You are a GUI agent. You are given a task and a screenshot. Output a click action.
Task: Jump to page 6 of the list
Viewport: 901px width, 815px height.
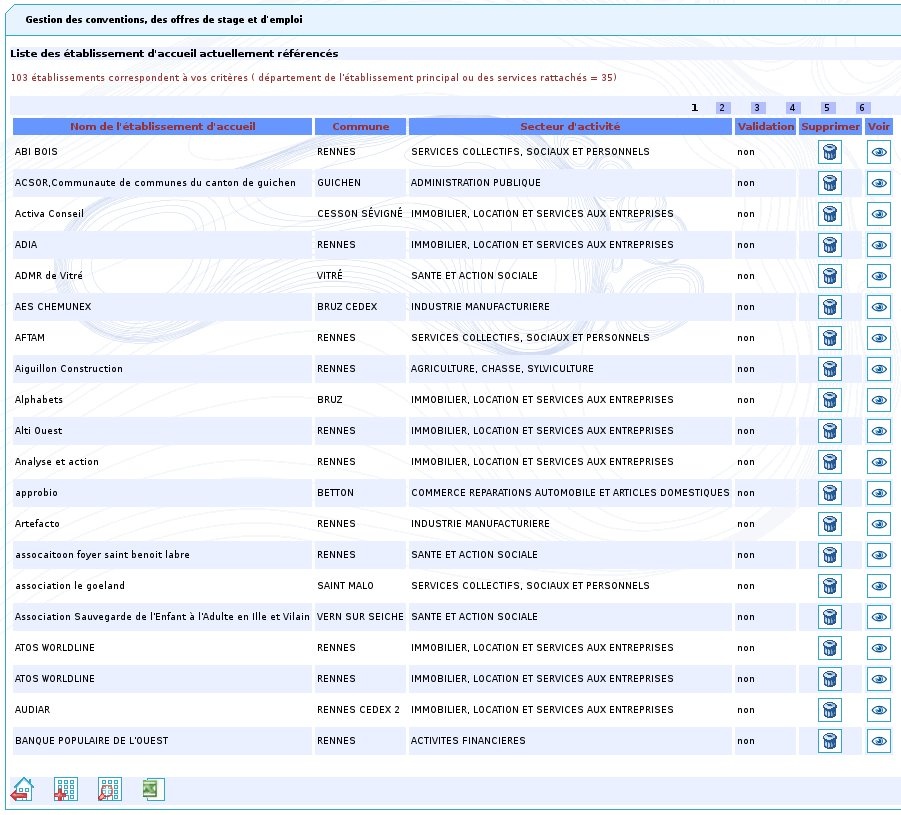tap(862, 108)
